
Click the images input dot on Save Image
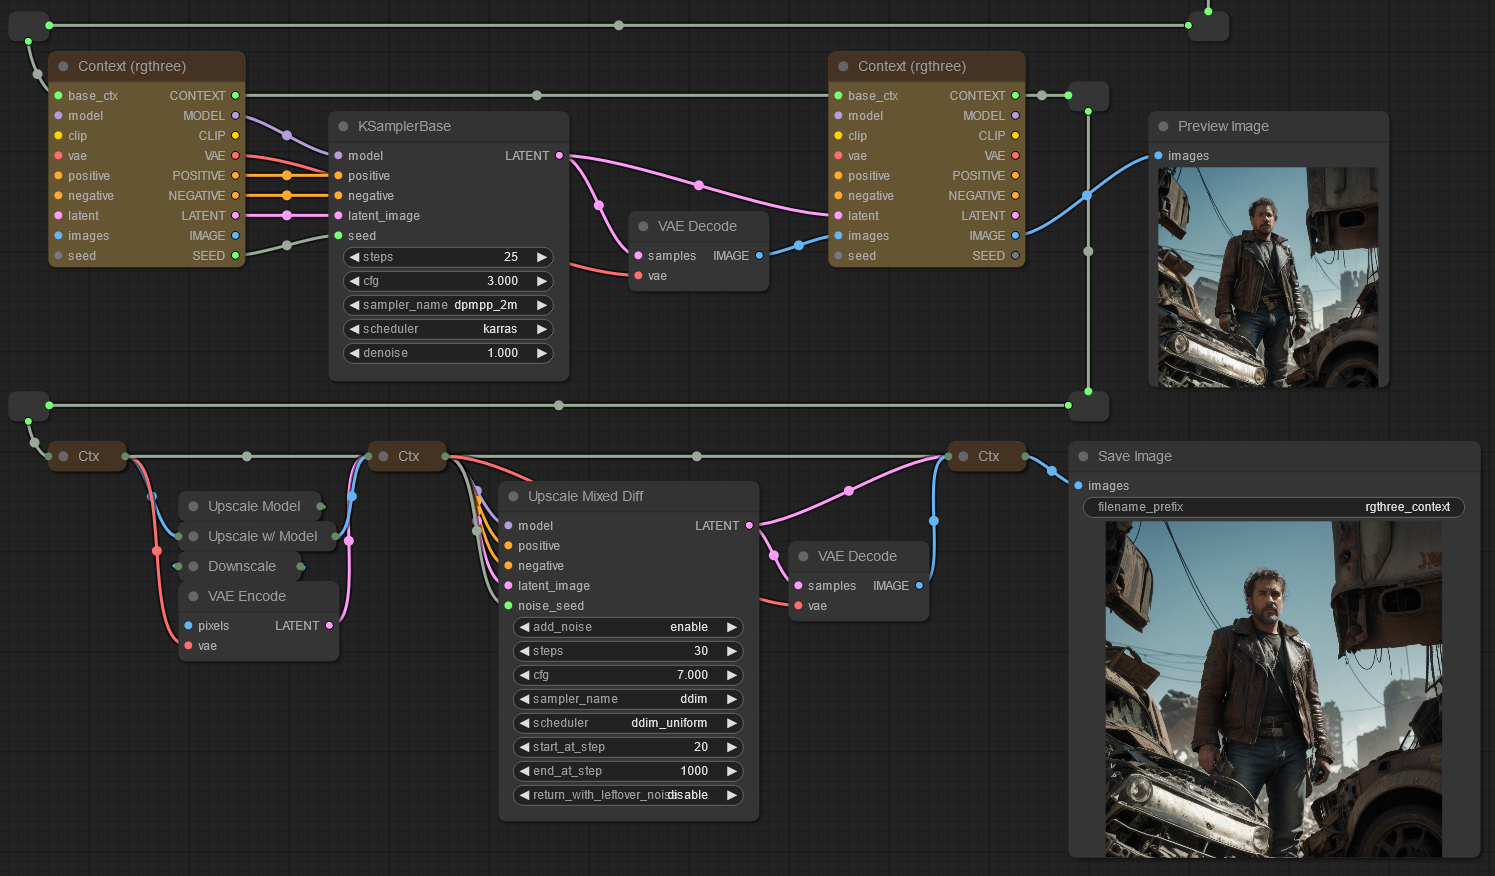[1077, 485]
